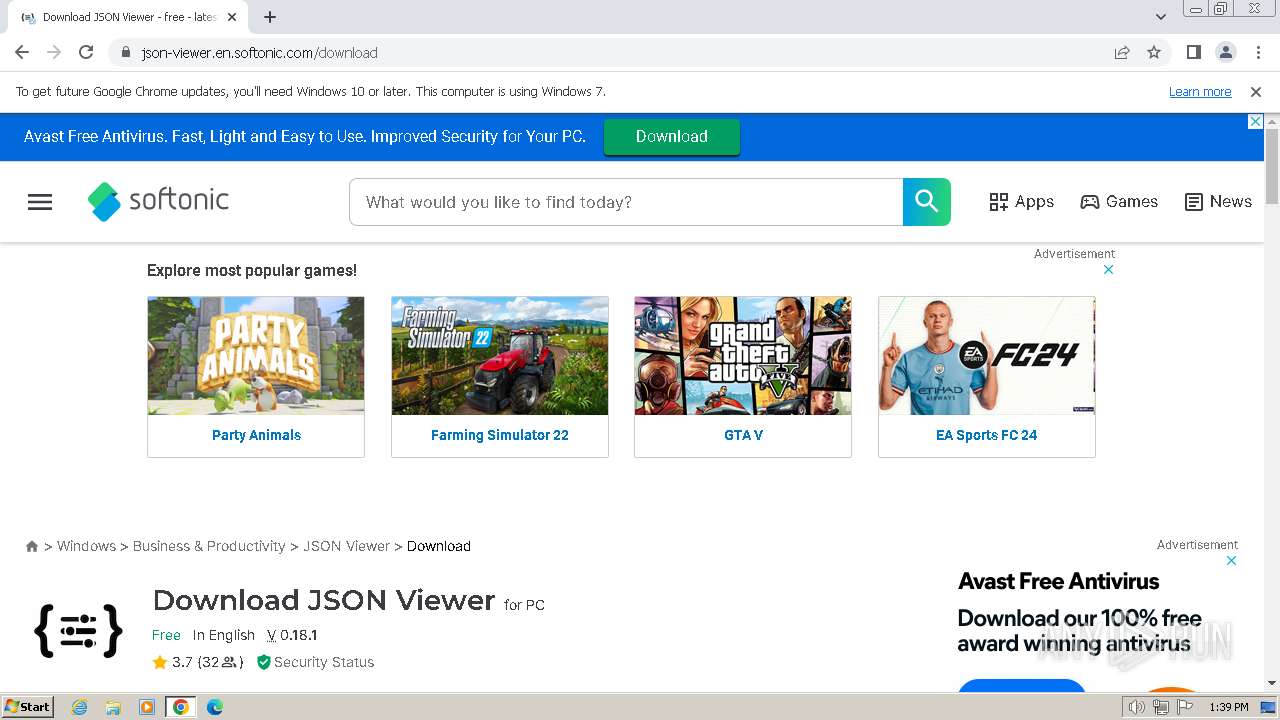The height and width of the screenshot is (720, 1280).
Task: Click the Chrome taskbar icon
Action: [181, 707]
